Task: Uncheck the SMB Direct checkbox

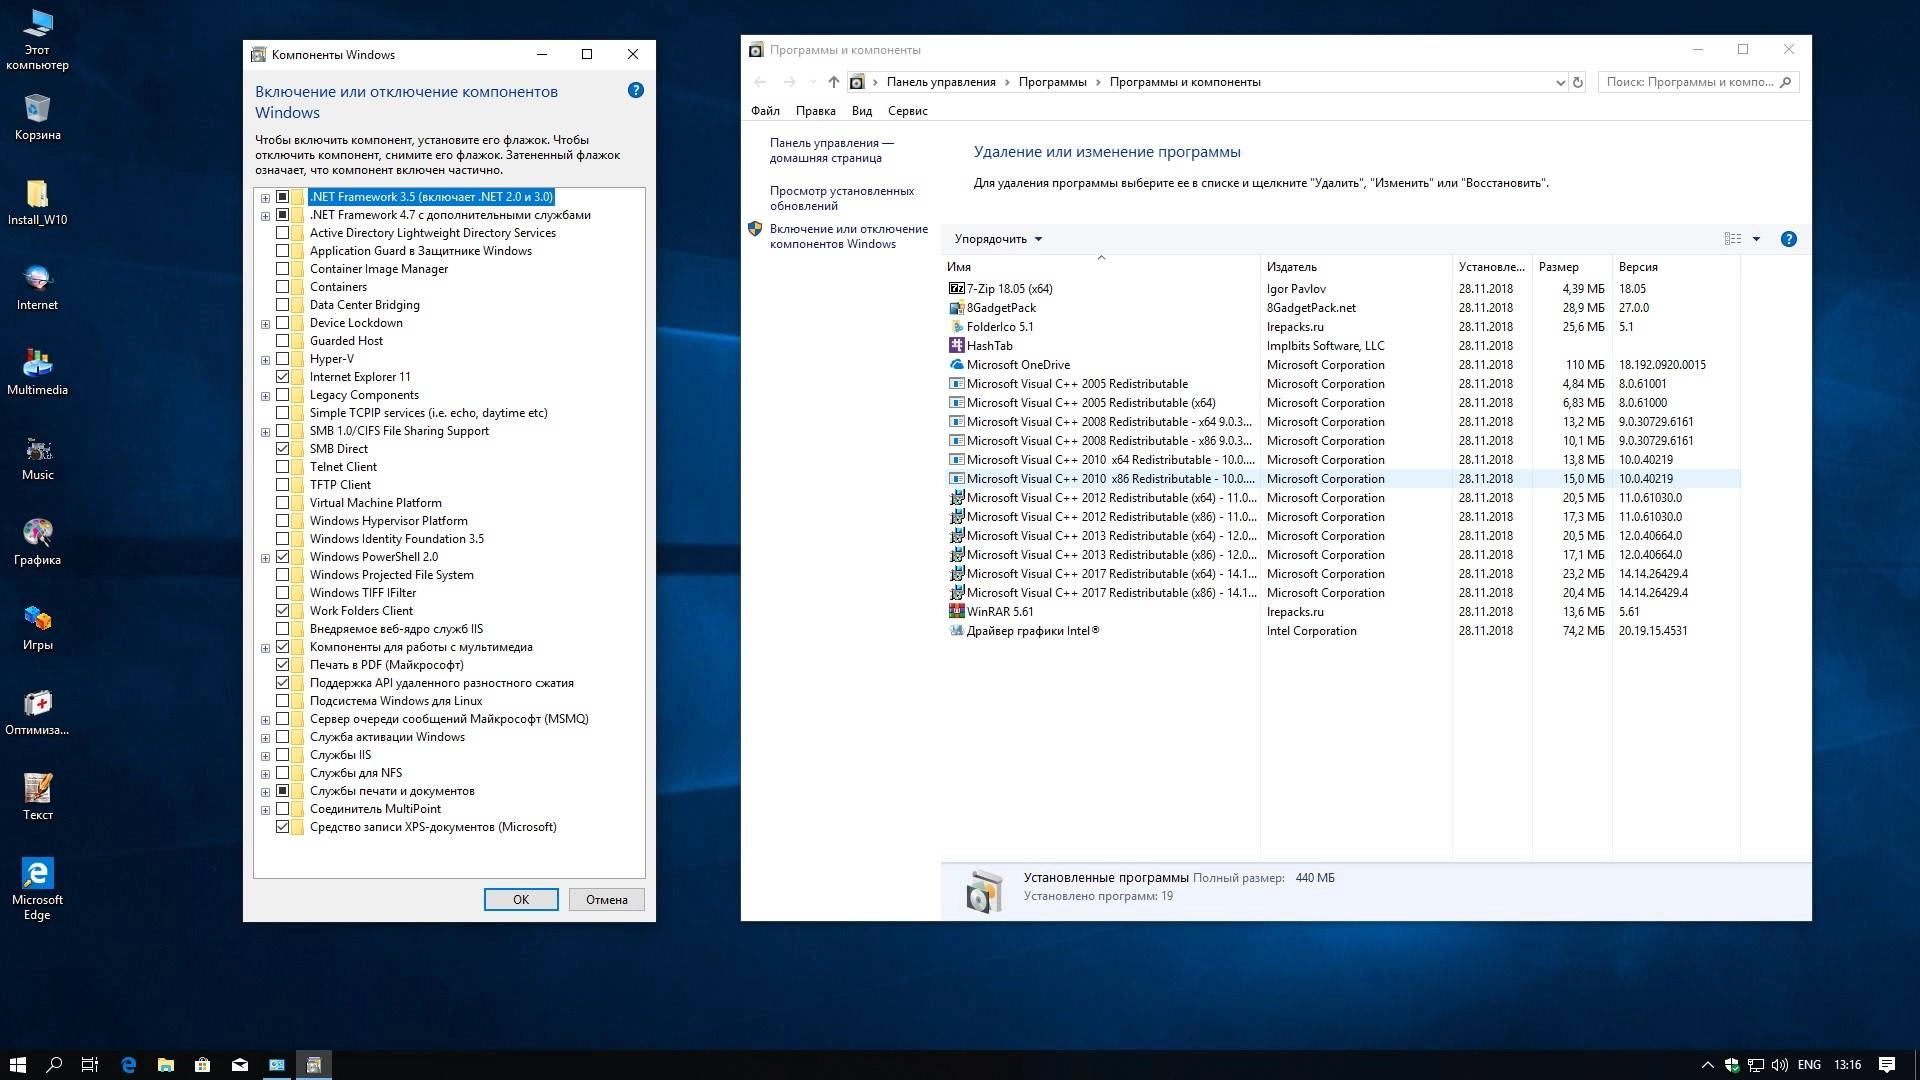Action: pos(282,449)
